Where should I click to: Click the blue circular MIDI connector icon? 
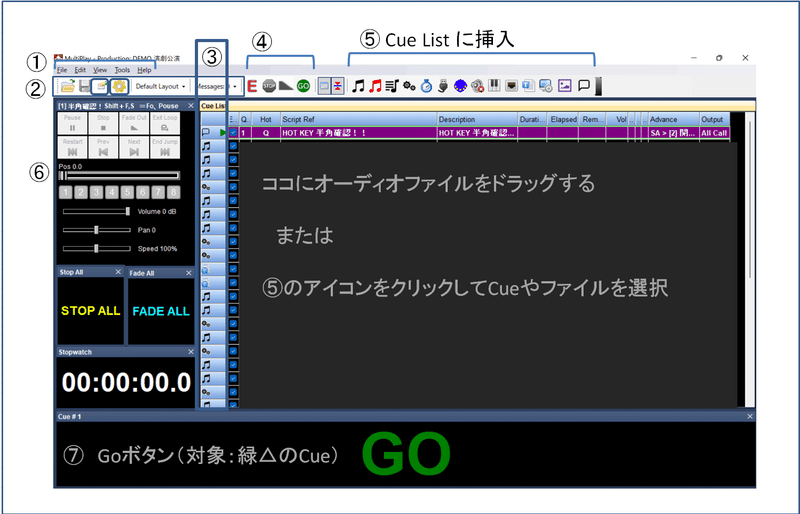pos(460,86)
